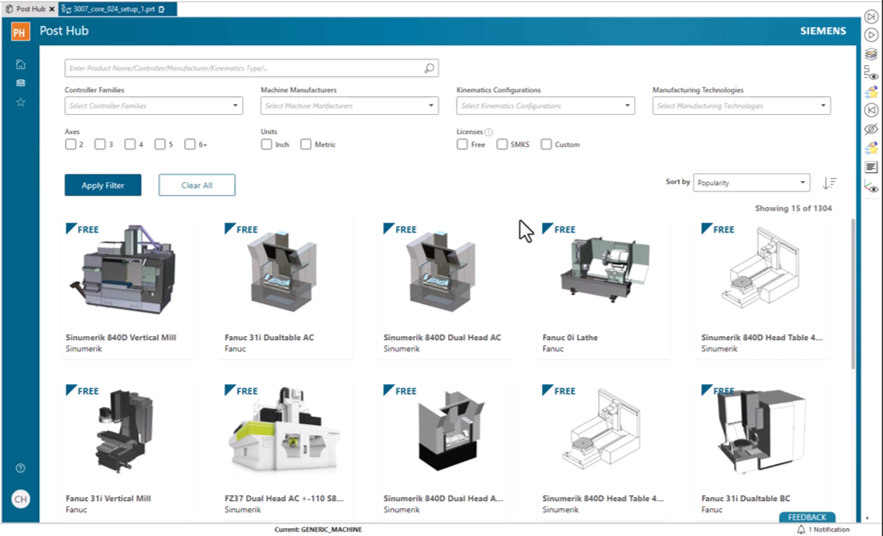Open the CH user avatar
The image size is (883, 536).
21,499
